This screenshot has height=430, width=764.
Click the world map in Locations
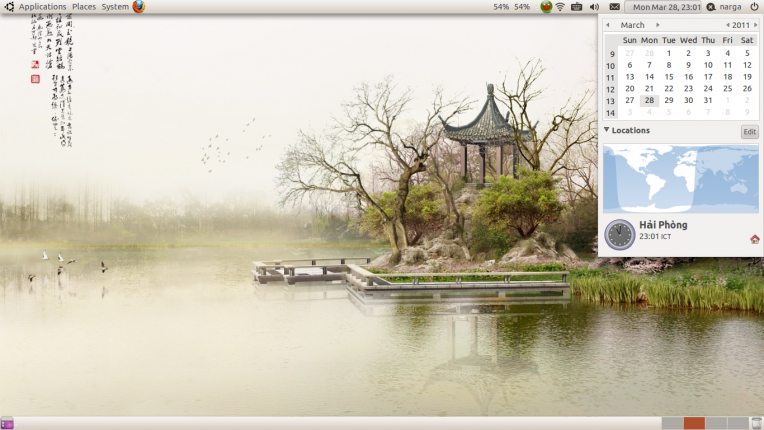point(680,179)
